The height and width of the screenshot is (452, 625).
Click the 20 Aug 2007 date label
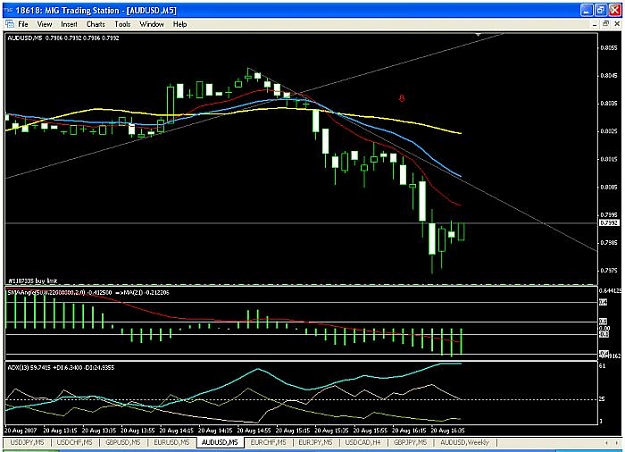point(21,430)
